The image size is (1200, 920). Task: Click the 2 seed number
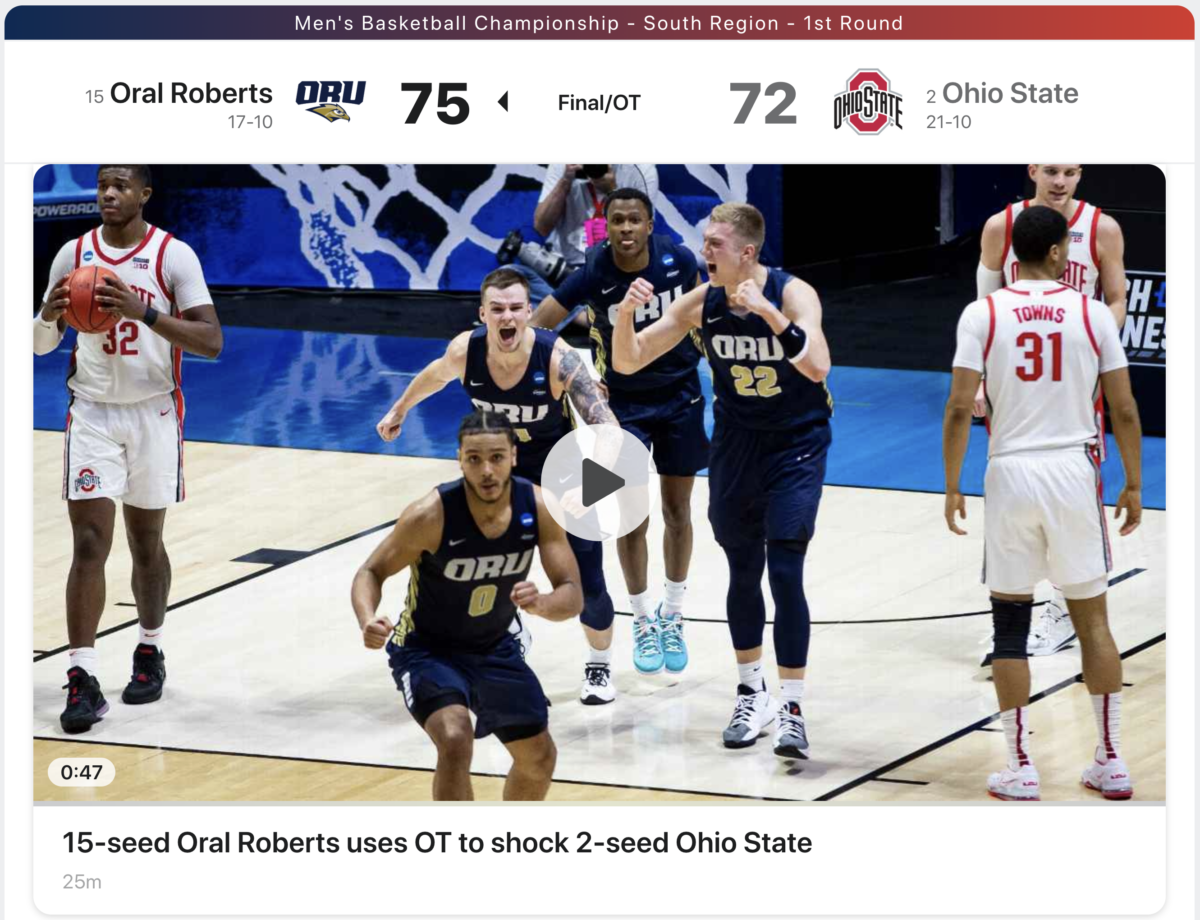[x=931, y=97]
